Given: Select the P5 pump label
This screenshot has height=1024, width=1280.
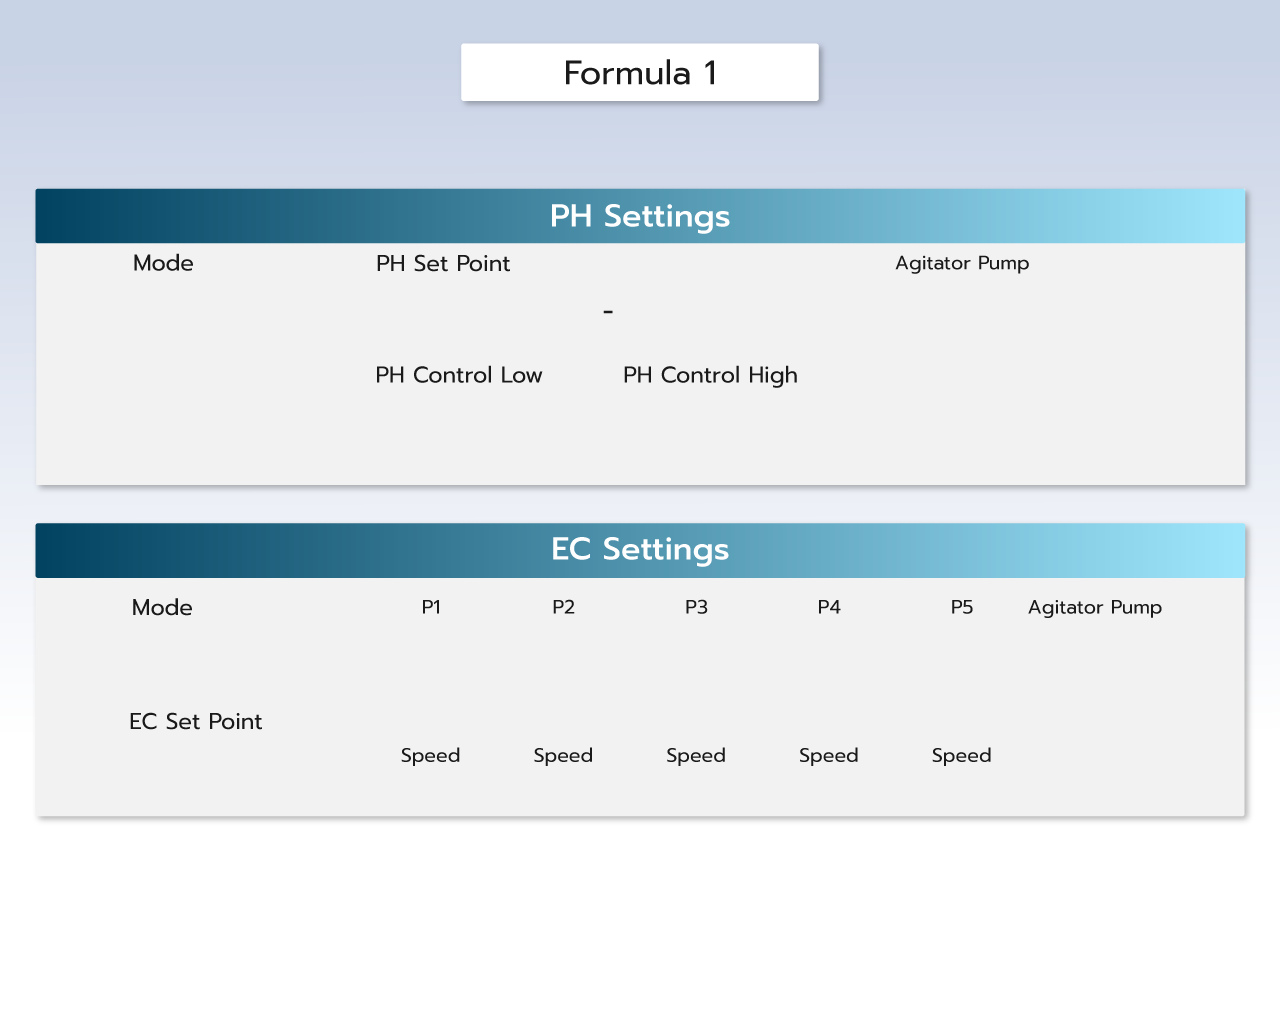Looking at the screenshot, I should [x=962, y=607].
